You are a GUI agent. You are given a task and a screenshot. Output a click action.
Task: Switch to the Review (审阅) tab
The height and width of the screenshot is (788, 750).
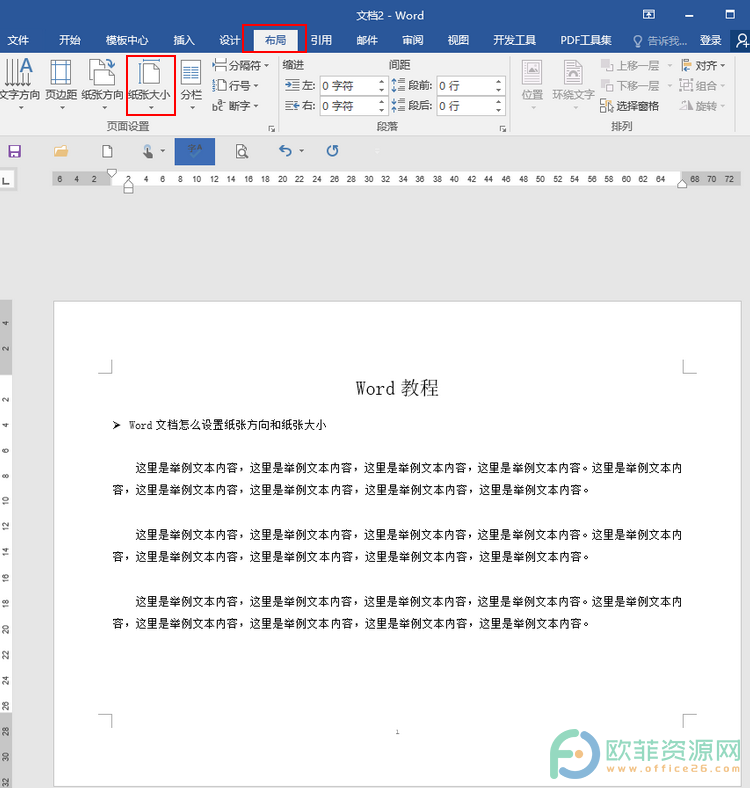pos(413,40)
